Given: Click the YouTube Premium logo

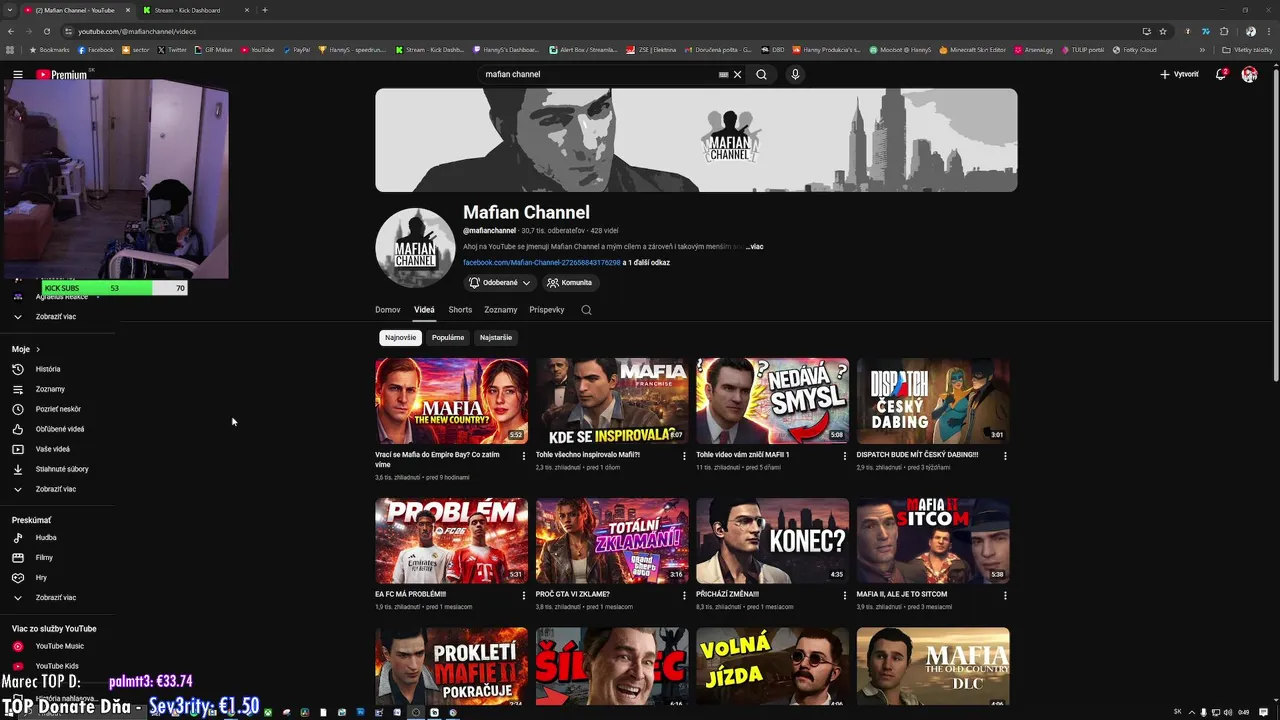Looking at the screenshot, I should click(x=62, y=74).
